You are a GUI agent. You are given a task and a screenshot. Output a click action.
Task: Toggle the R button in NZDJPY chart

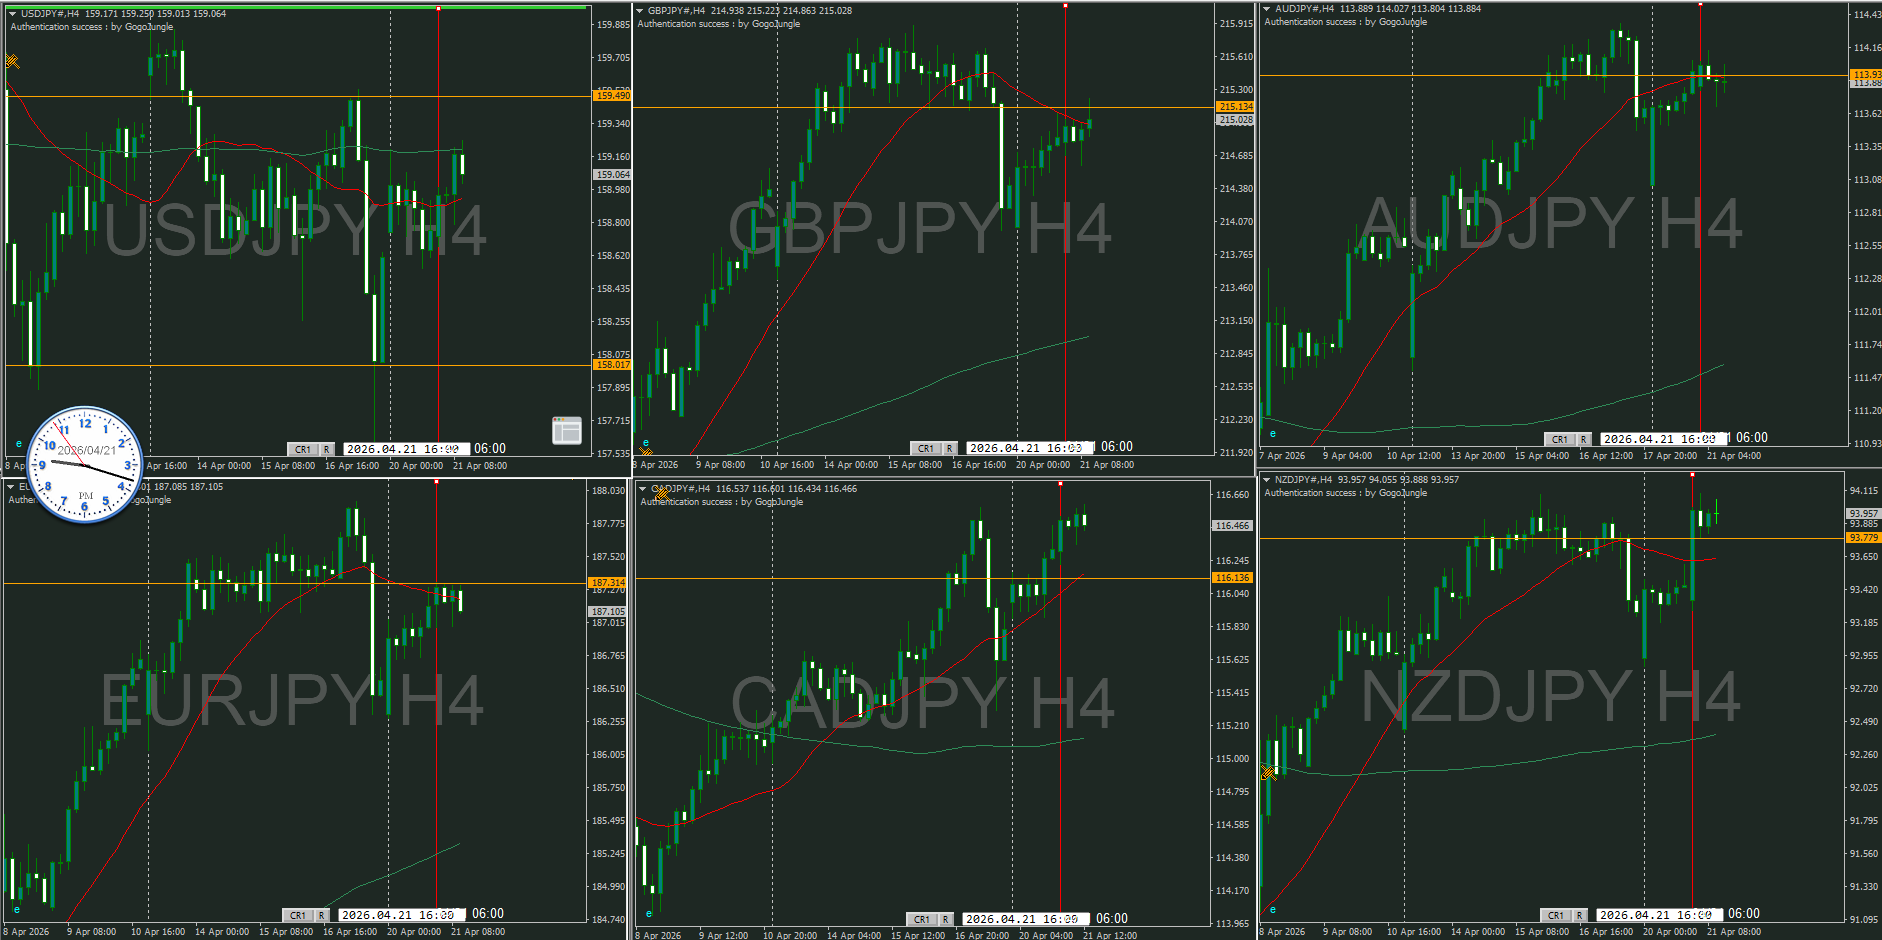pyautogui.click(x=1579, y=915)
